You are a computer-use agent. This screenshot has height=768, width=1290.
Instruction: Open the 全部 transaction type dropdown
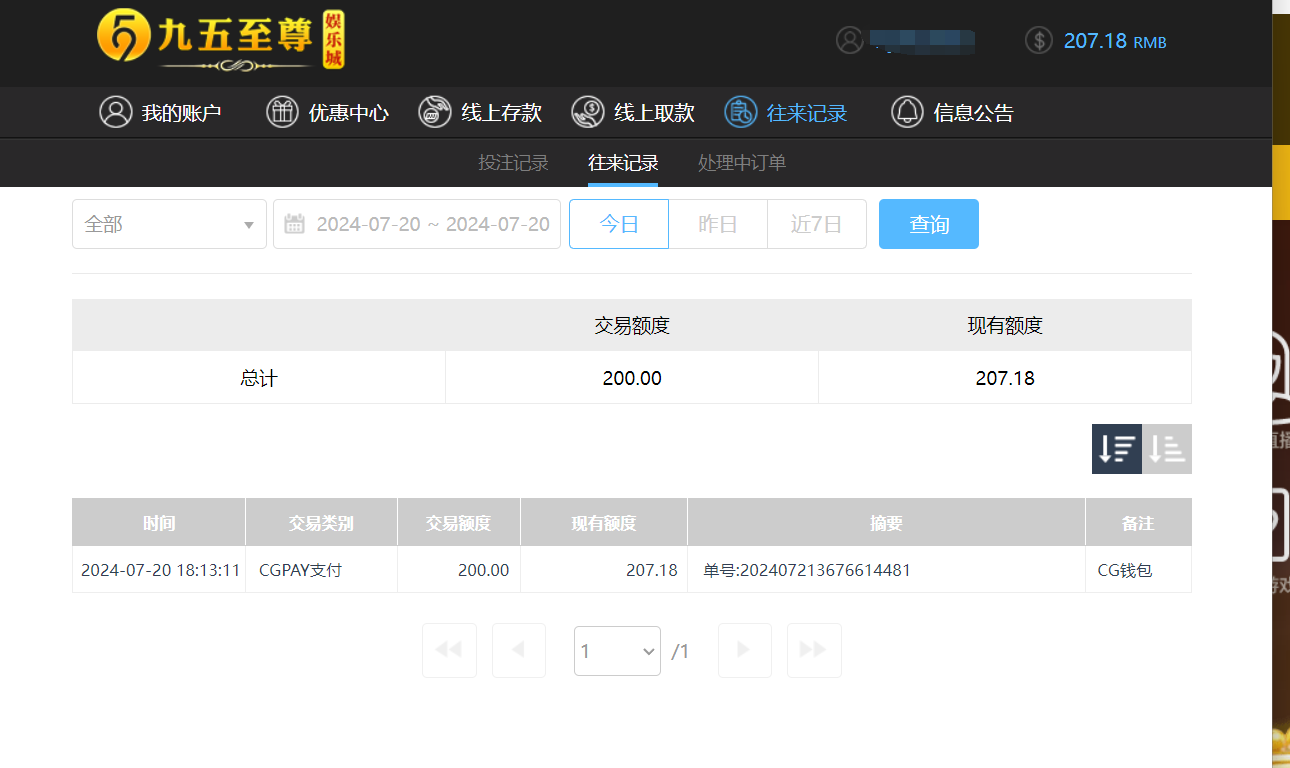pos(168,224)
